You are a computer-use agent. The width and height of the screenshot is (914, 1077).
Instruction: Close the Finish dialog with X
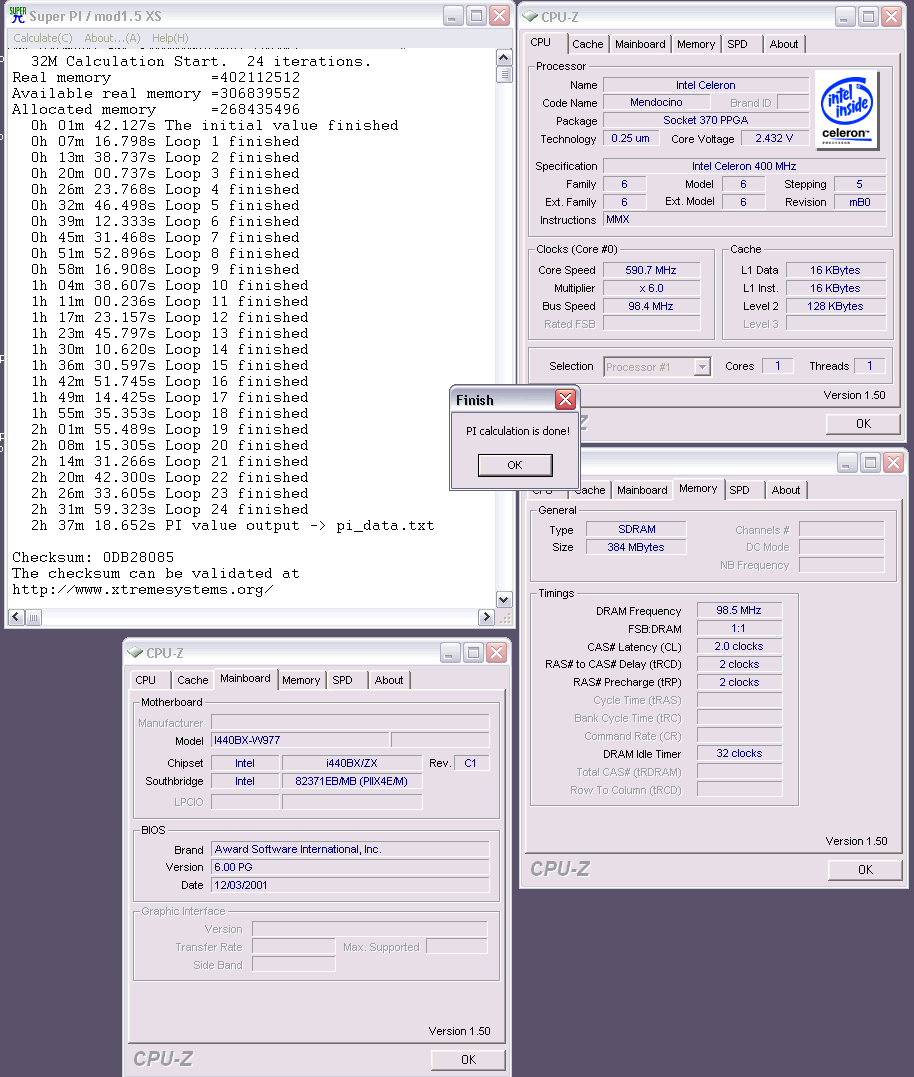pos(565,400)
